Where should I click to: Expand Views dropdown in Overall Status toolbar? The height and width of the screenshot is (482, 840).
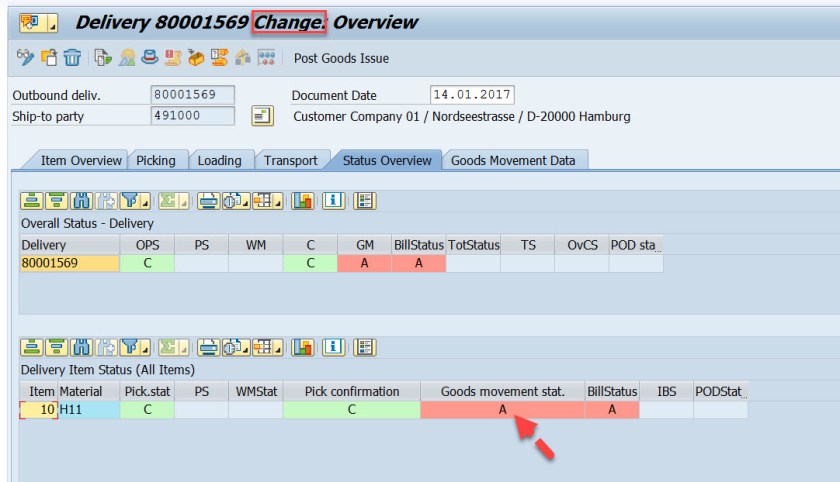coord(245,201)
